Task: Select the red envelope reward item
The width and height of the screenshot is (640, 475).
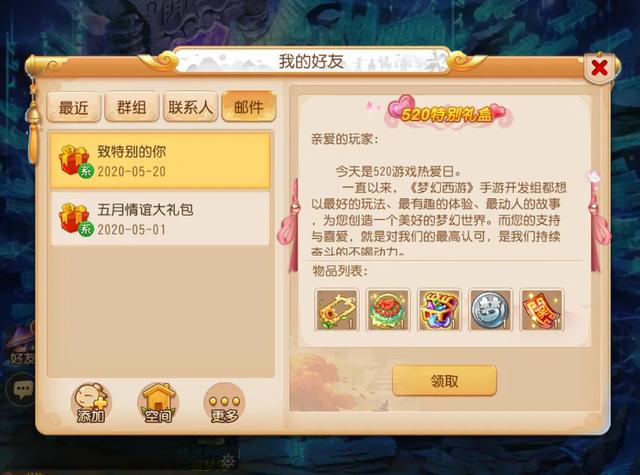Action: point(542,310)
